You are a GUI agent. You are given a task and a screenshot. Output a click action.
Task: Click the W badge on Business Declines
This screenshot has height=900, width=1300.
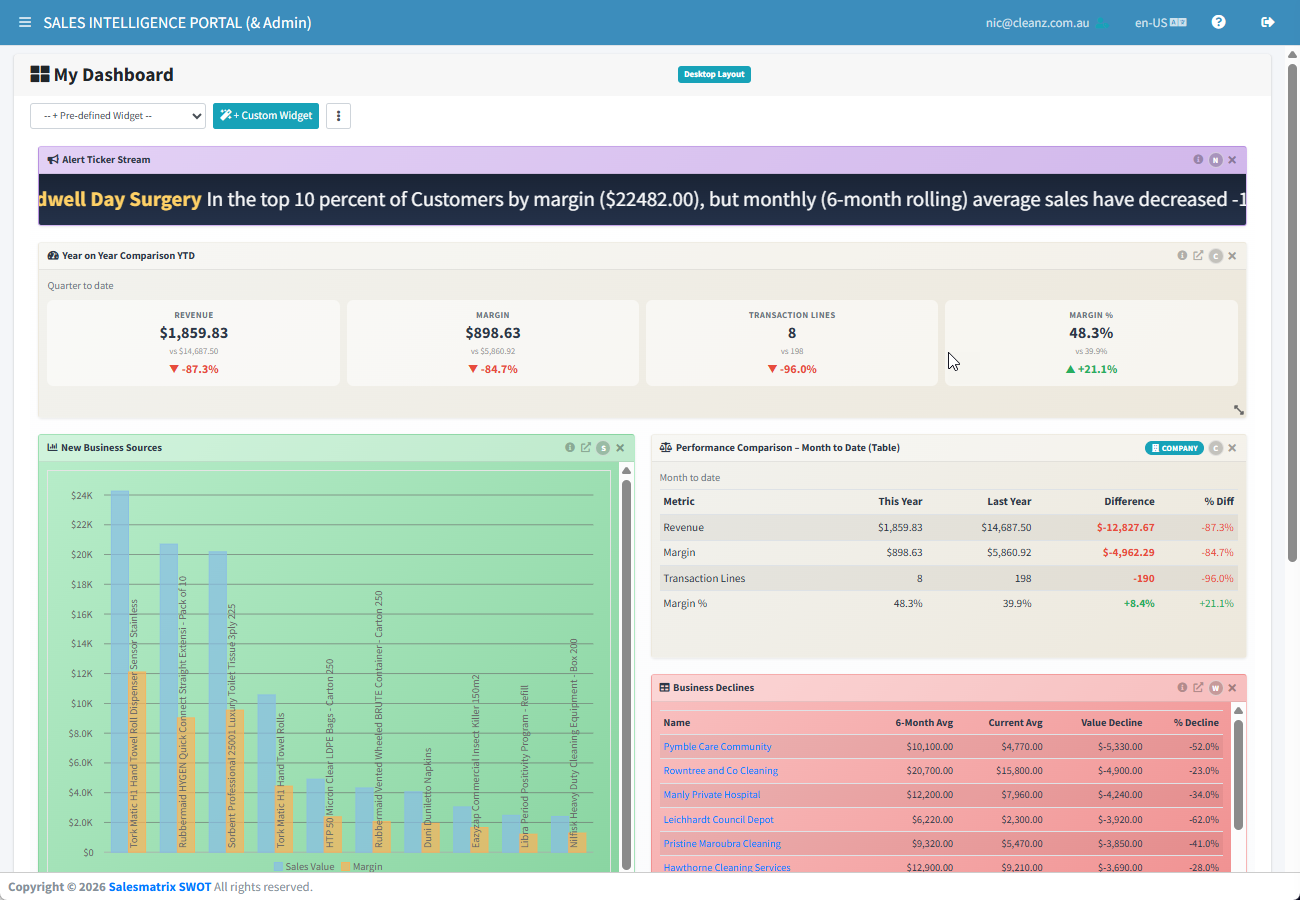(1215, 688)
